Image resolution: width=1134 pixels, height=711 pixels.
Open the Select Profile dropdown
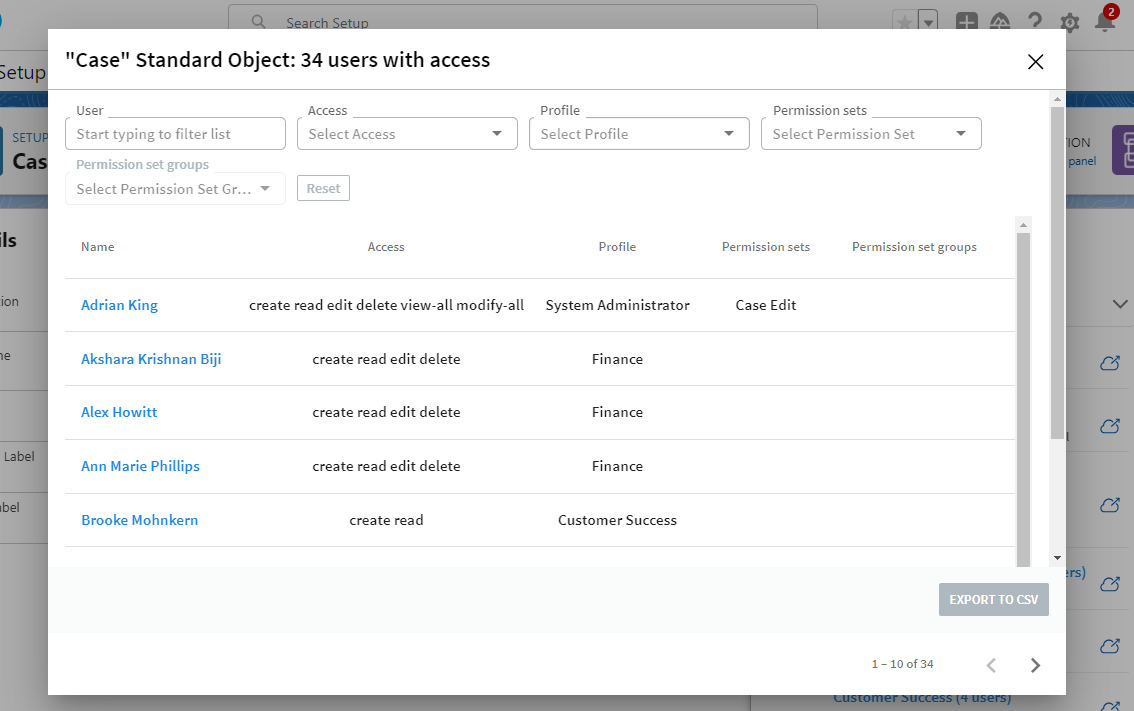pyautogui.click(x=639, y=133)
